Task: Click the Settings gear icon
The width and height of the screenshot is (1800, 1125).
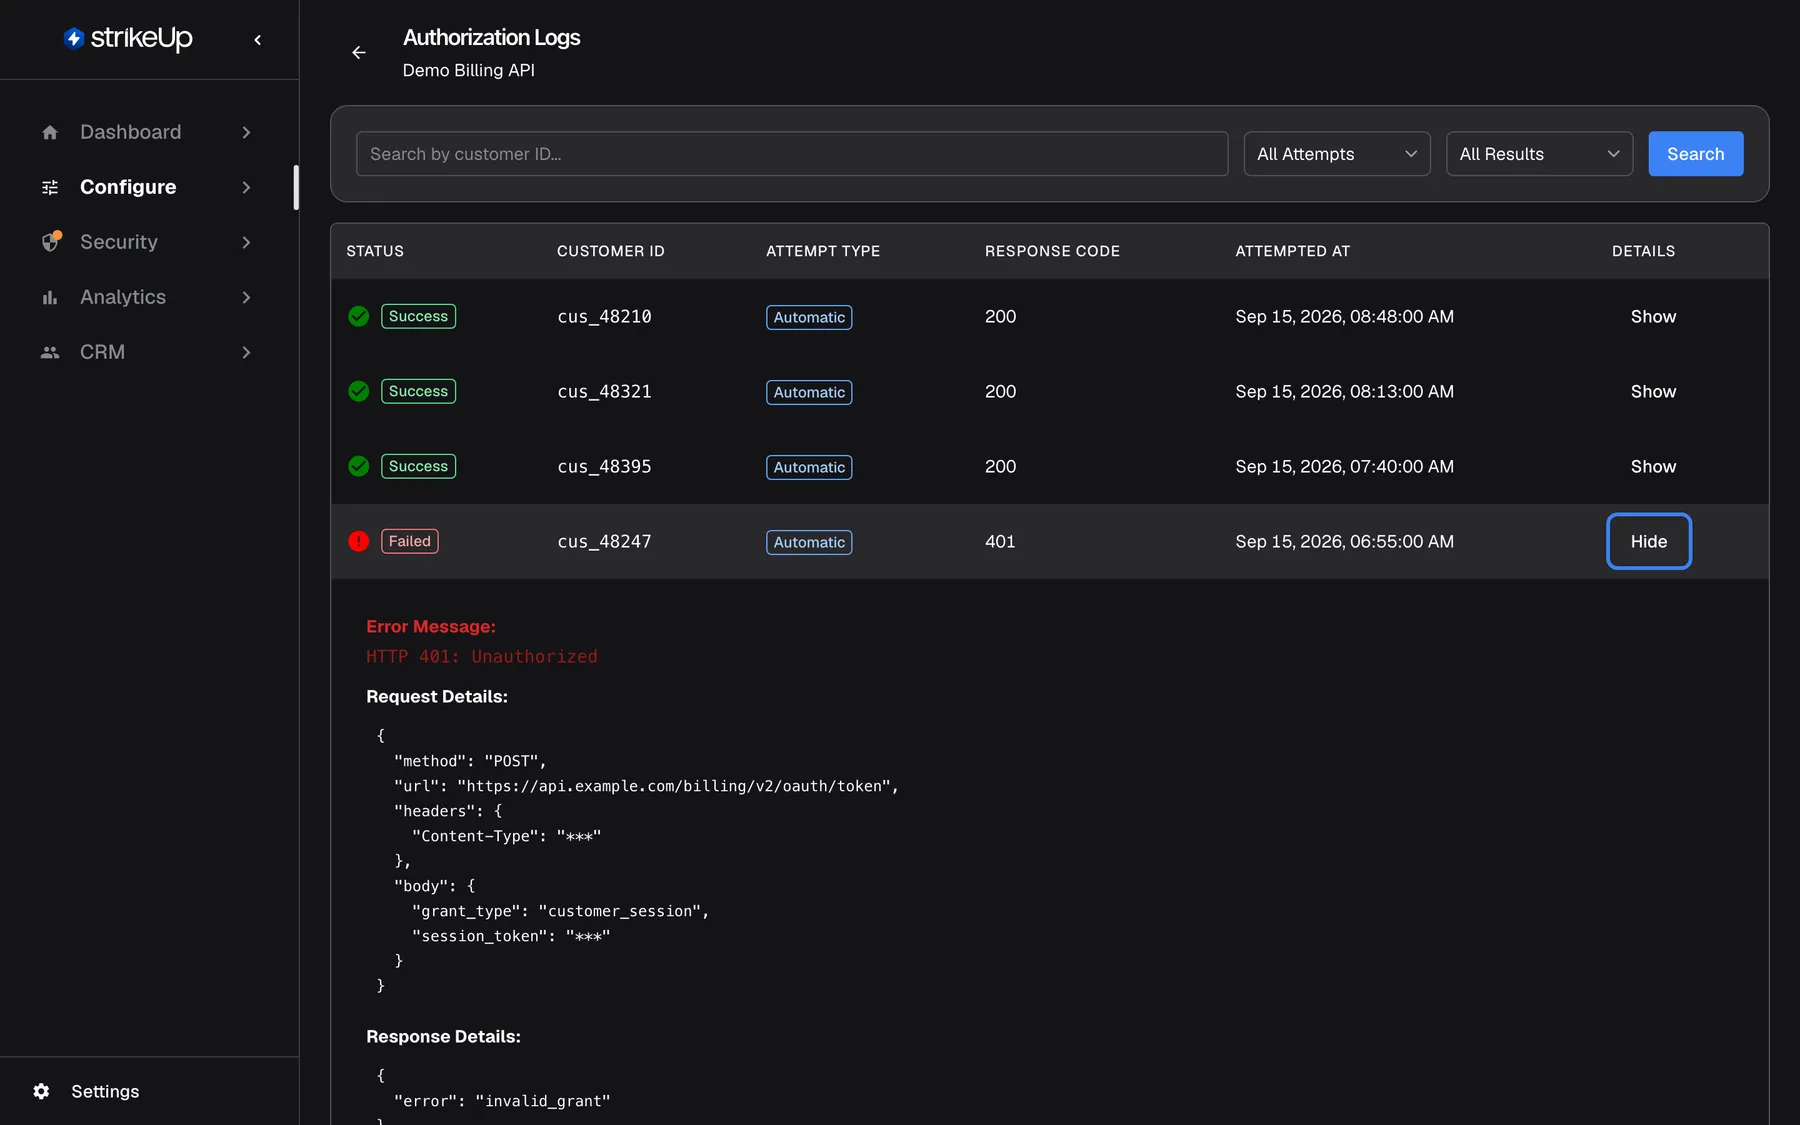Action: click(41, 1091)
